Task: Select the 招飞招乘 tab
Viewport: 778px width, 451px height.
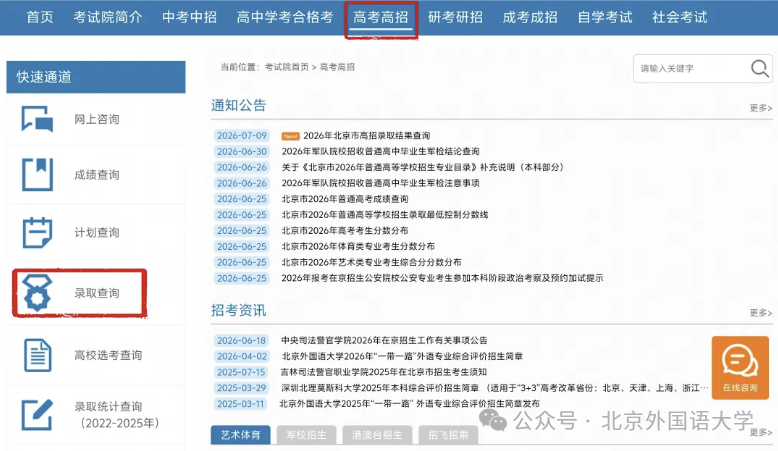Action: [x=449, y=435]
